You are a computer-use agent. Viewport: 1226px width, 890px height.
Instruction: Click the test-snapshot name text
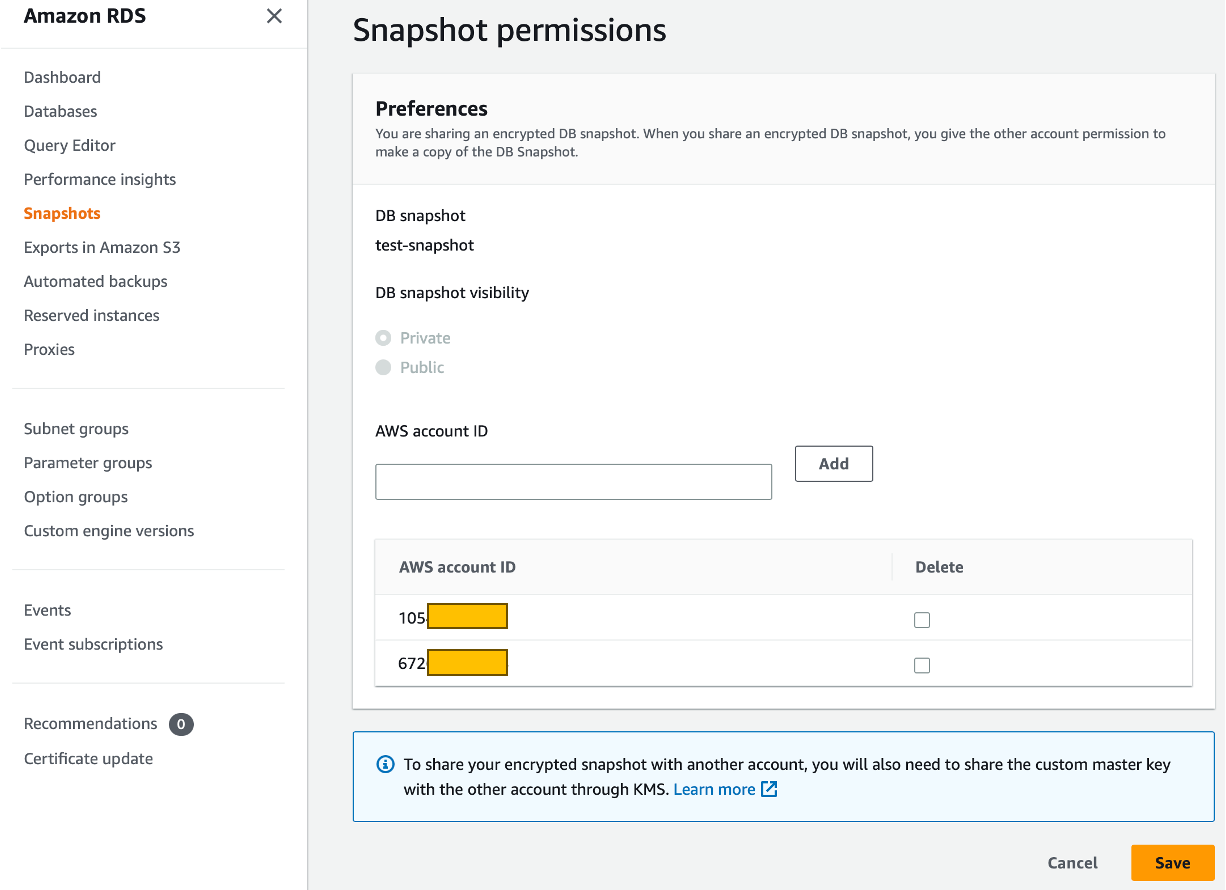(x=424, y=245)
